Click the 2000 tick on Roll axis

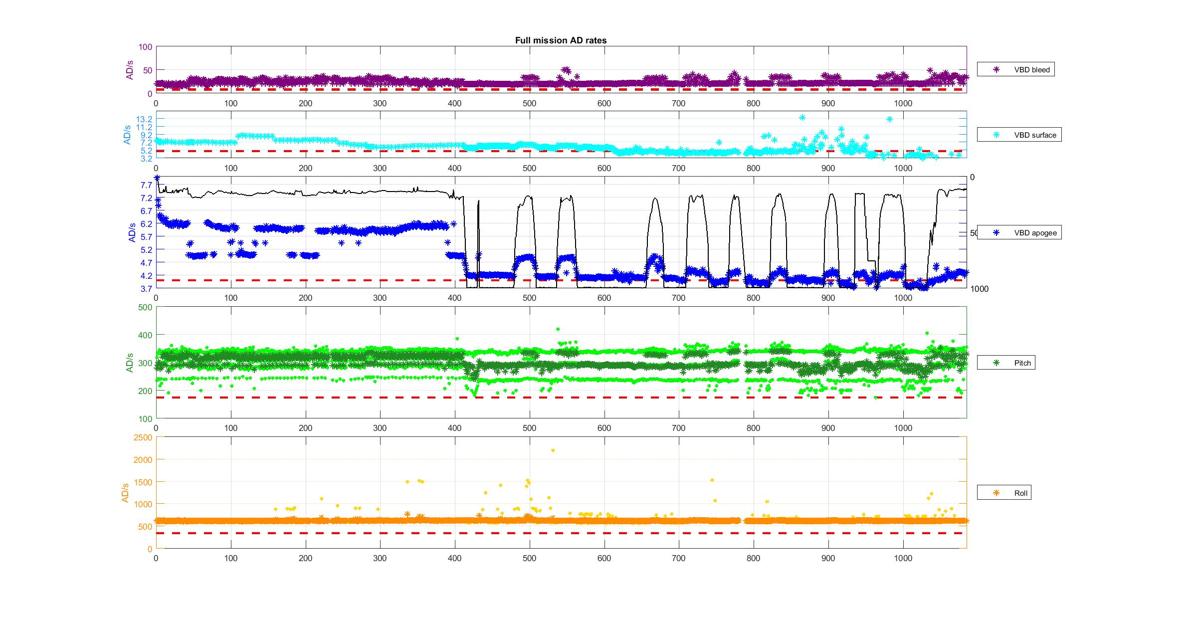pos(143,460)
